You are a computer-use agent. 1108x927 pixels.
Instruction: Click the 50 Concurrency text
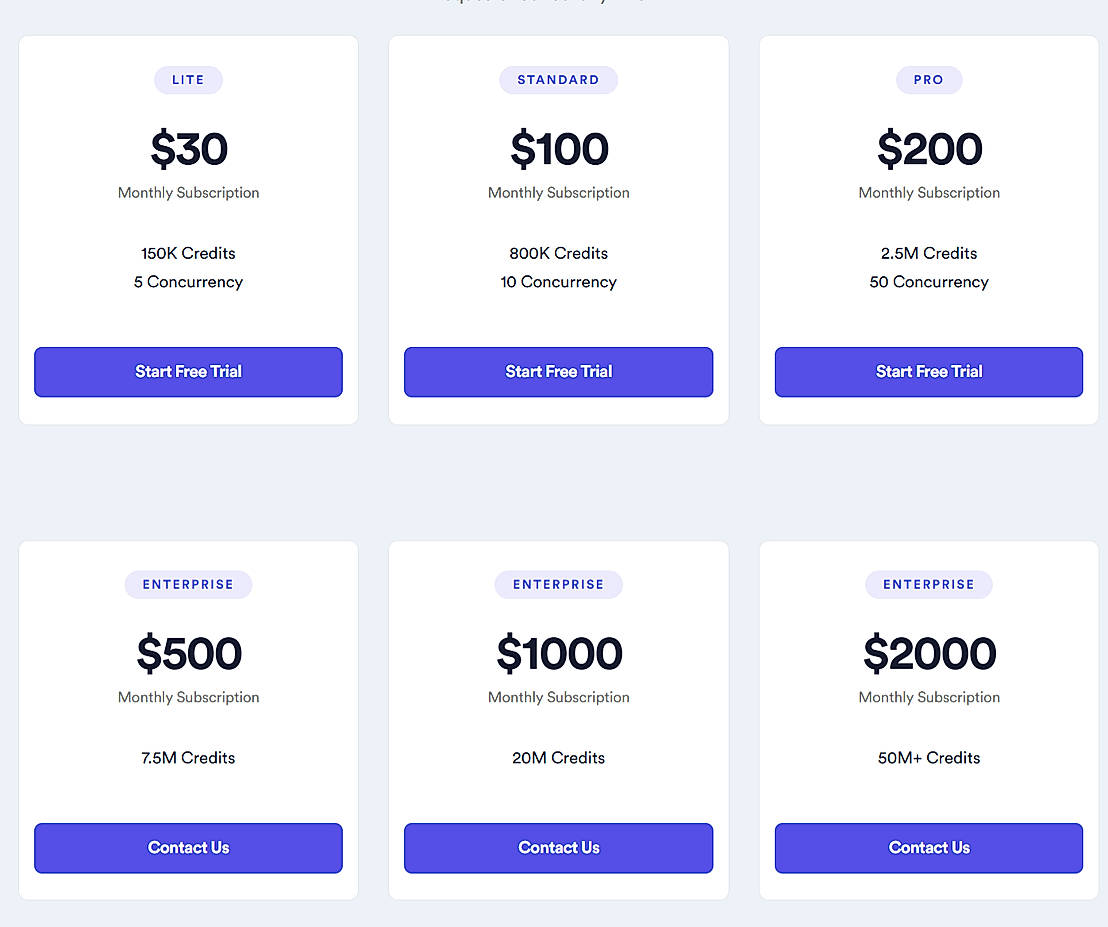(929, 282)
